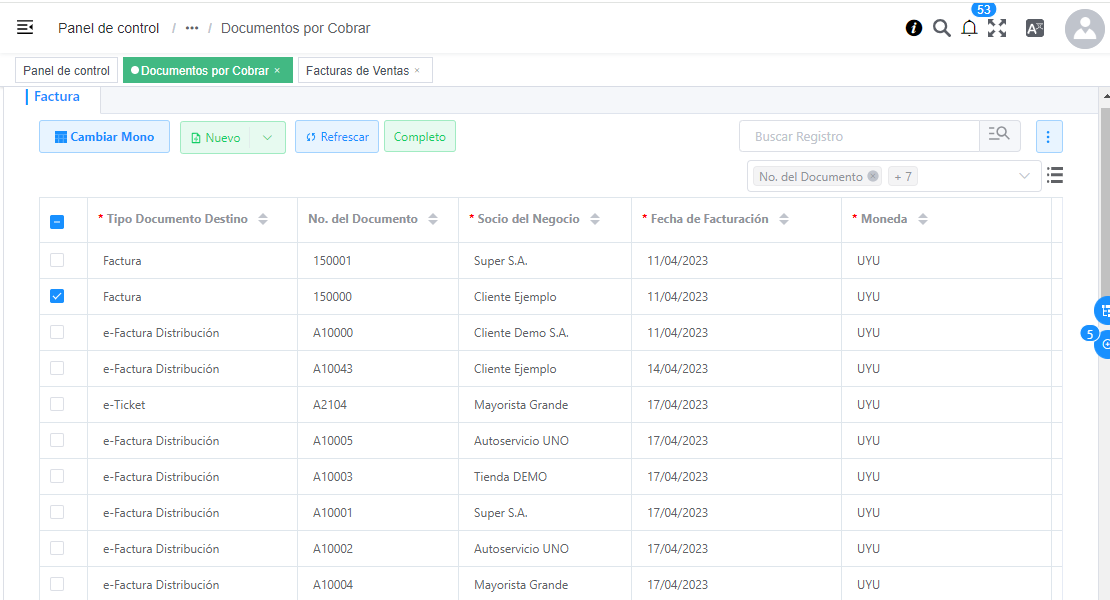Click the hamburger menu collapse icon
1110x600 pixels.
25,28
